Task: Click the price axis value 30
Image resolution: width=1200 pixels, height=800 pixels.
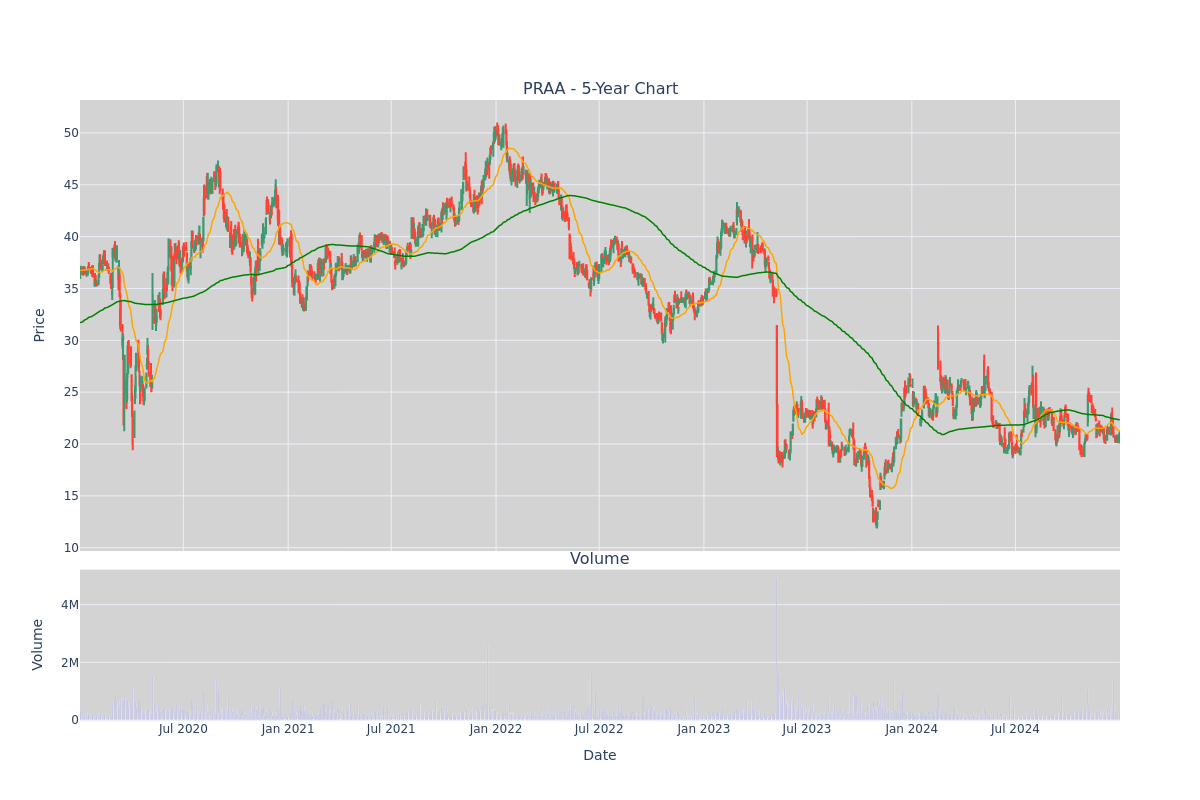Action: point(71,340)
